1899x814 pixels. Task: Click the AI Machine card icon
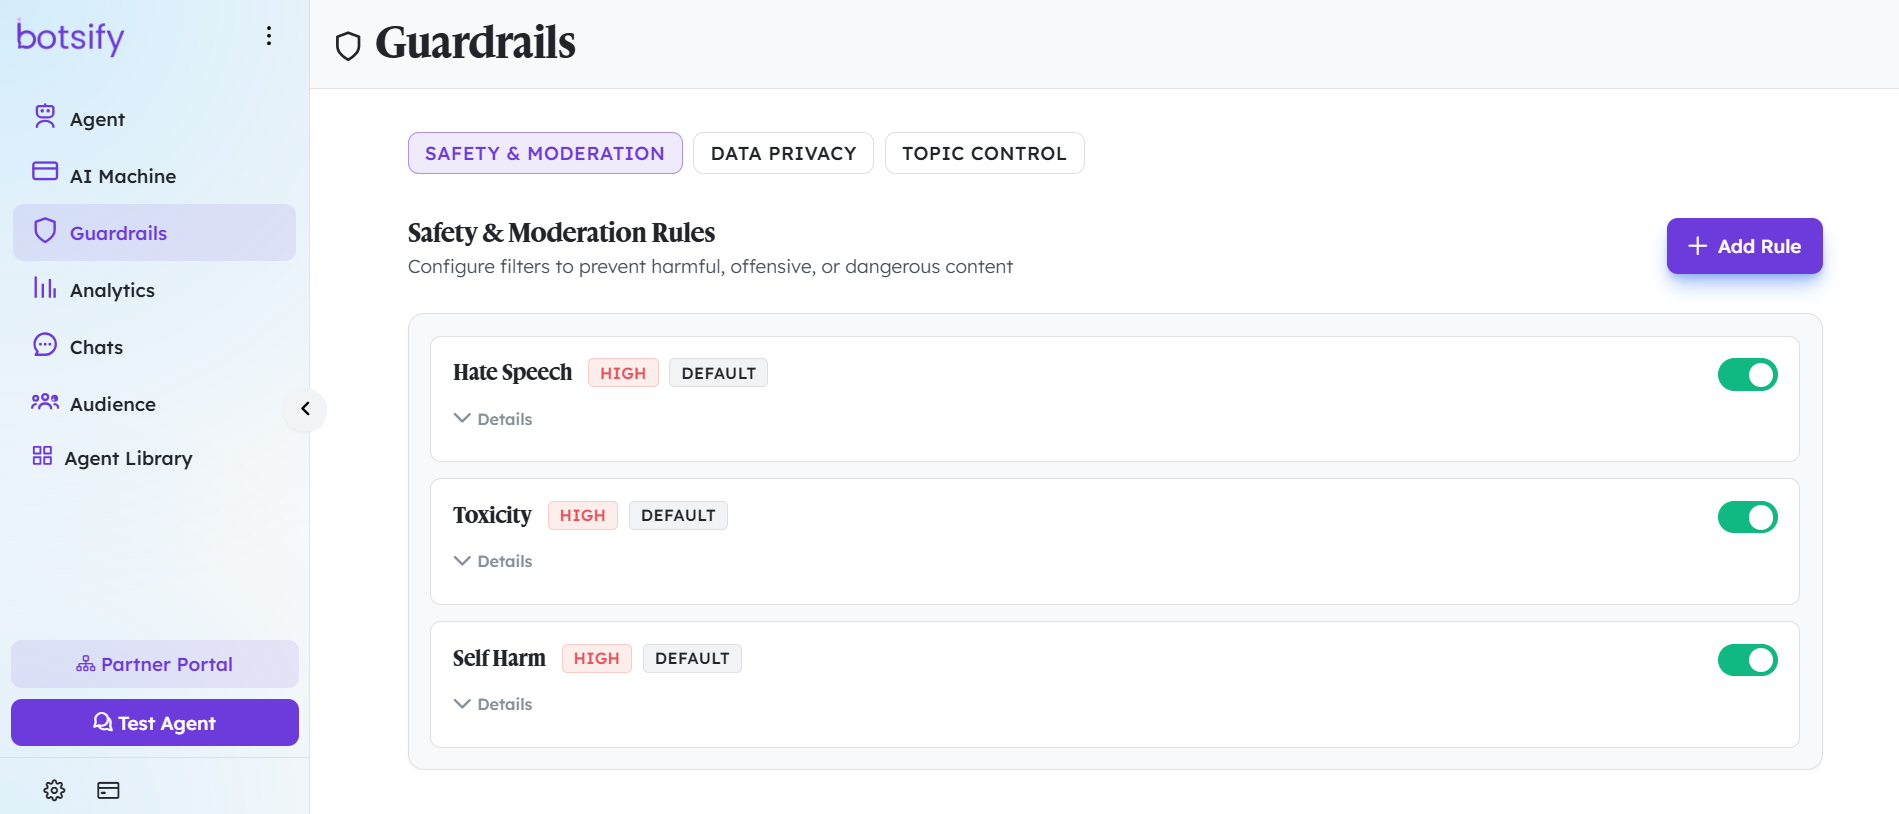tap(45, 171)
